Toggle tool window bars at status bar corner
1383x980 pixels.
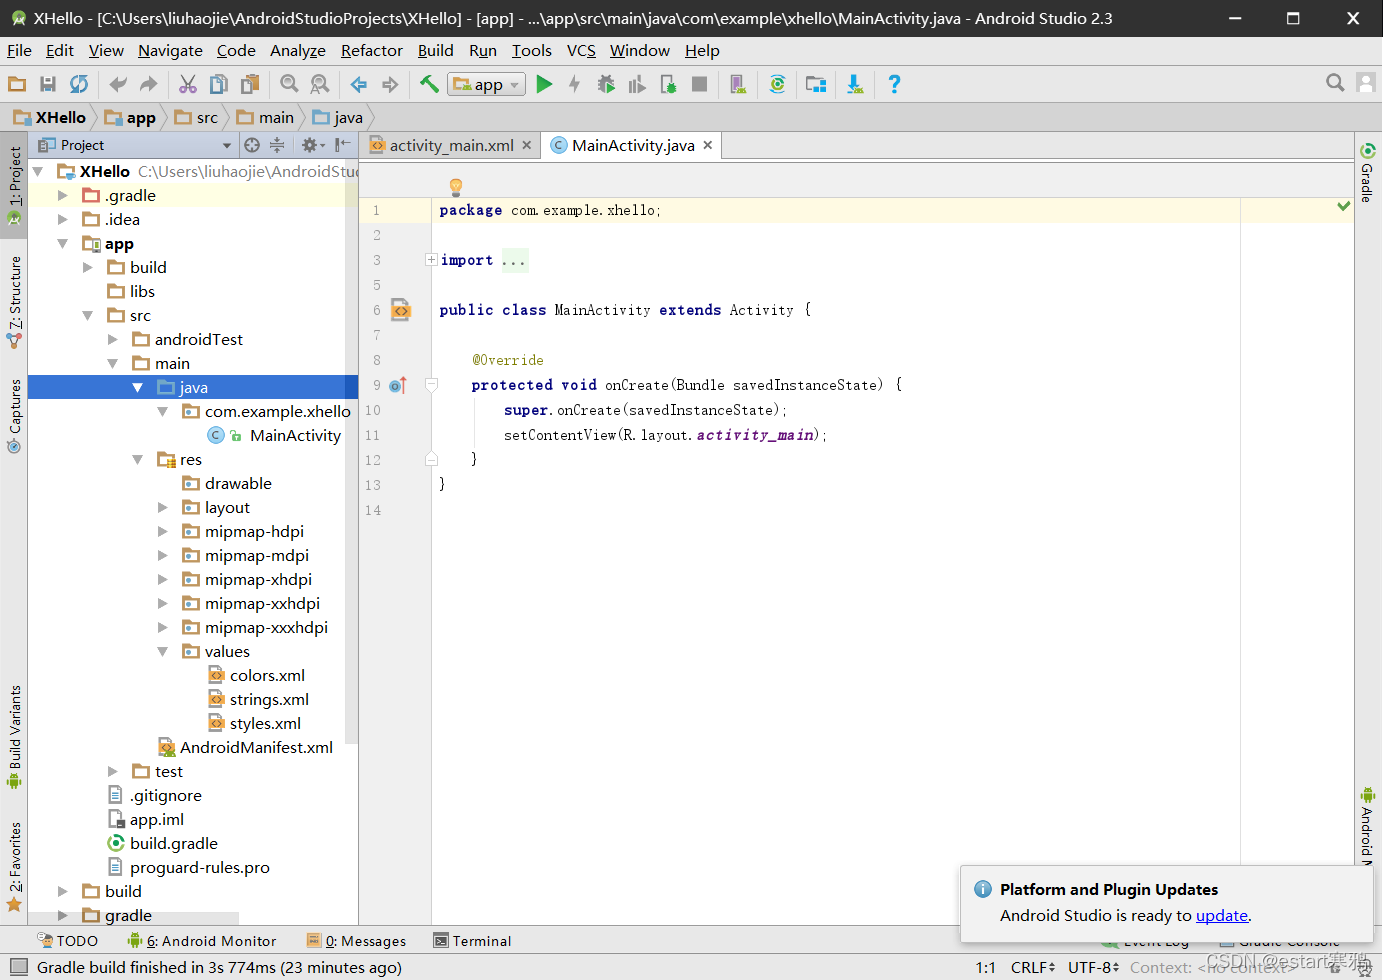(x=18, y=967)
